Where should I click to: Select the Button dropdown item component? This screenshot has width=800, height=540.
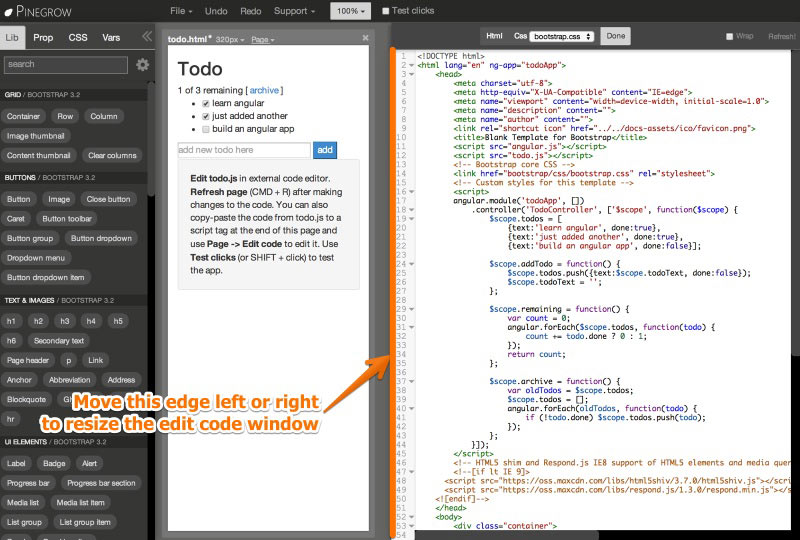[x=46, y=277]
